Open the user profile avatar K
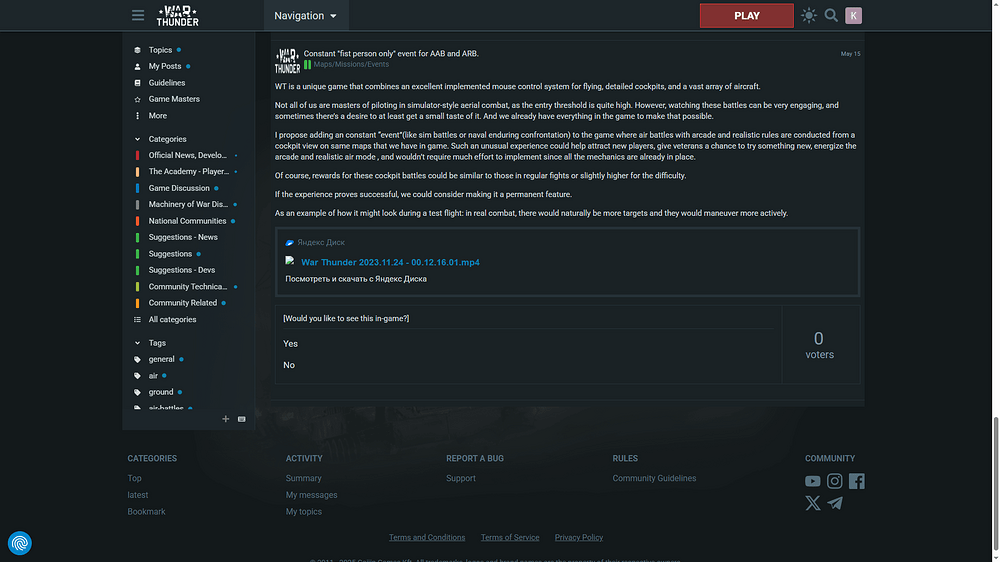Image resolution: width=1000 pixels, height=562 pixels. (x=853, y=15)
